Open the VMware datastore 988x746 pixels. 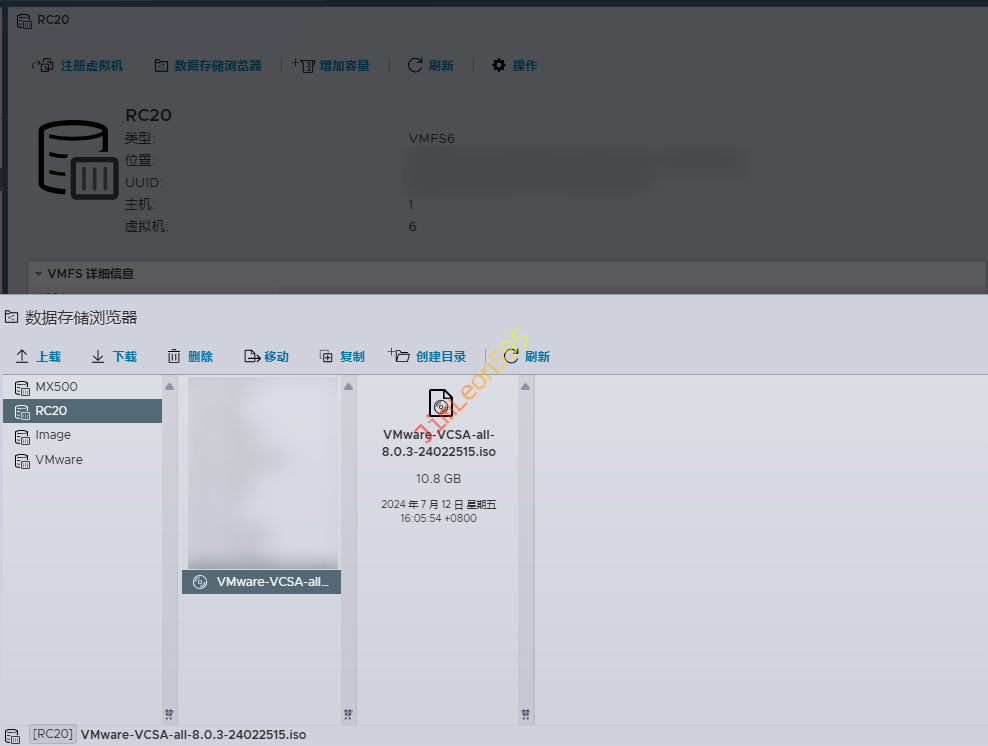tap(59, 460)
